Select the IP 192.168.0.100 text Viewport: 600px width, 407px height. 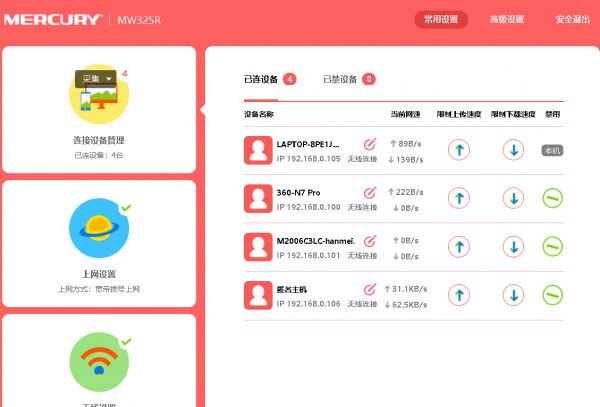(x=308, y=207)
